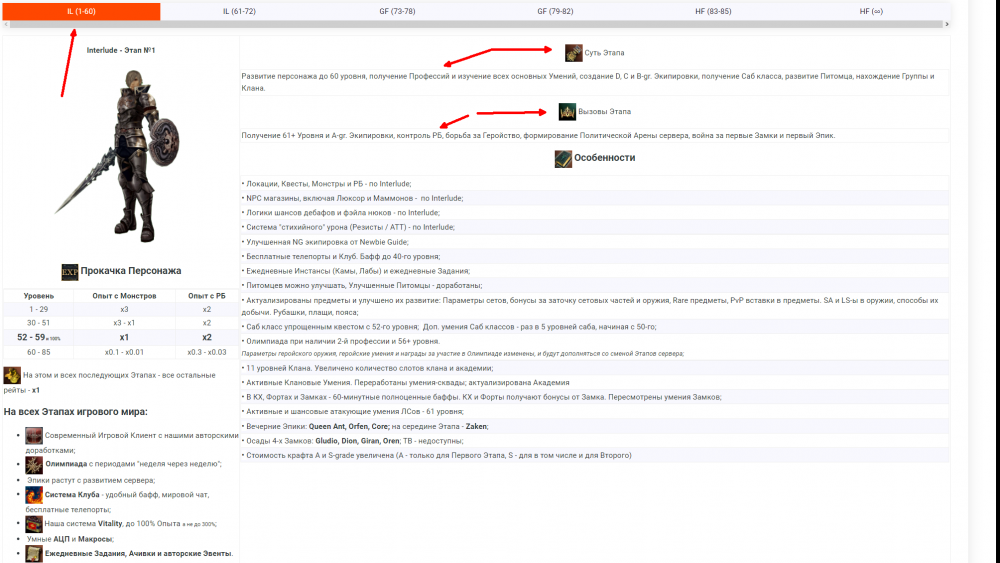Screen dimensions: 1000x563
Task: Click the Vitality system icon
Action: pyautogui.click(x=34, y=523)
